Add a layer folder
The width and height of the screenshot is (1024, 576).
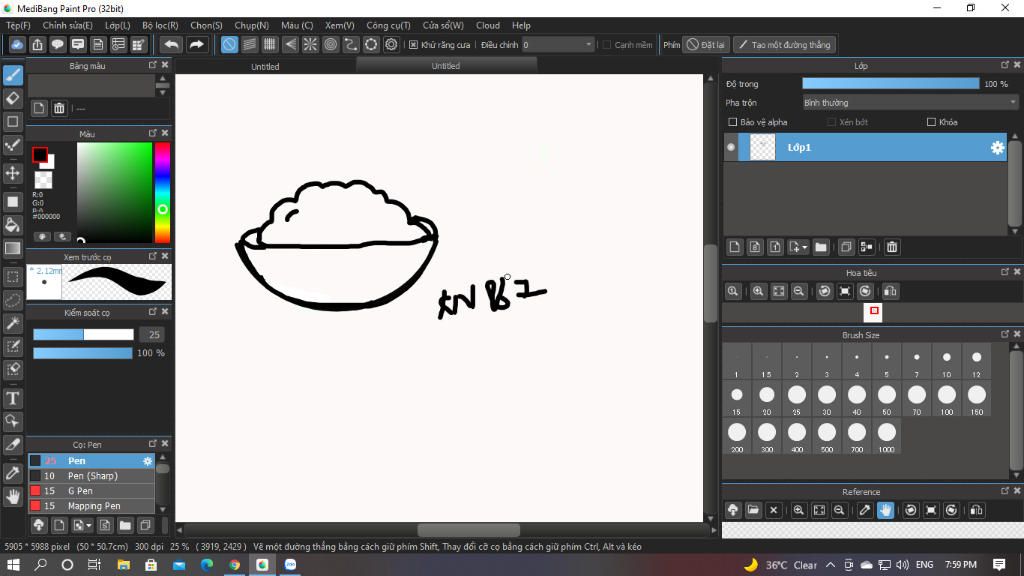(821, 247)
